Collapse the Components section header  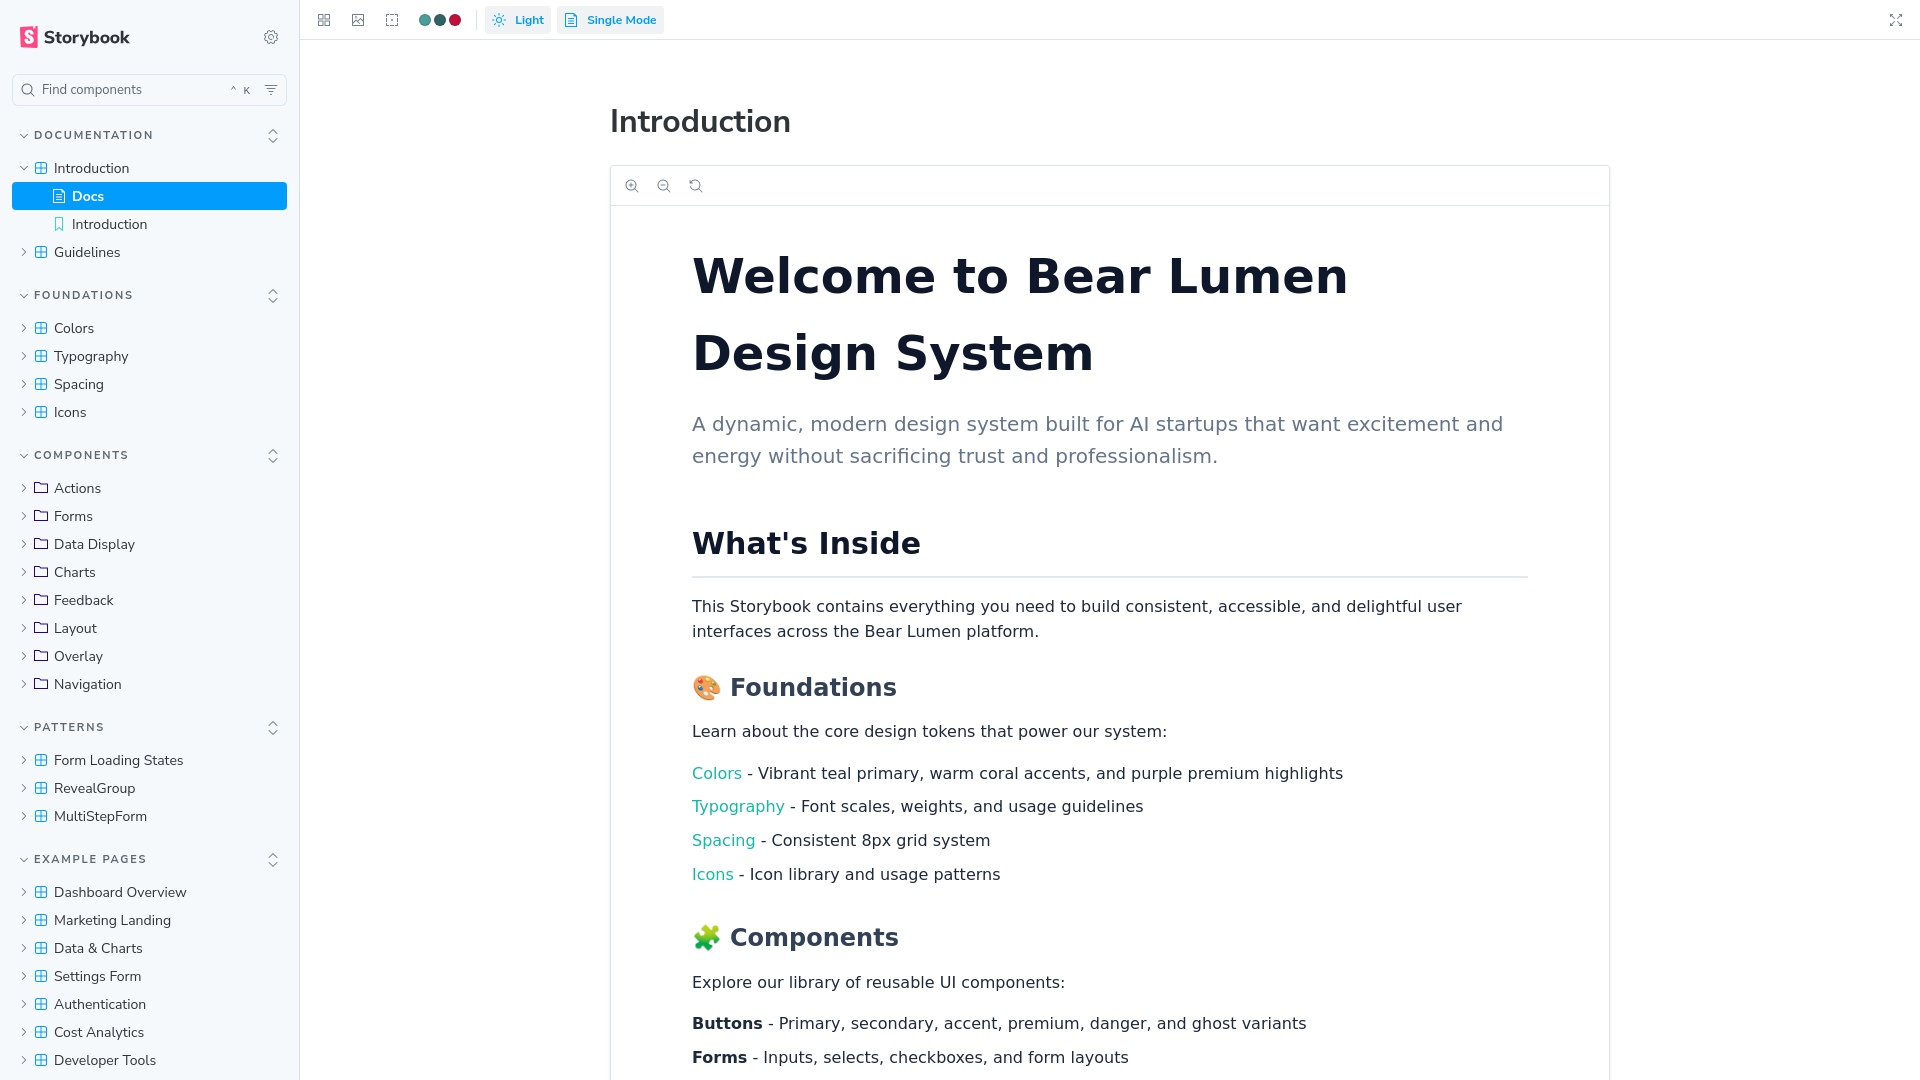point(75,456)
